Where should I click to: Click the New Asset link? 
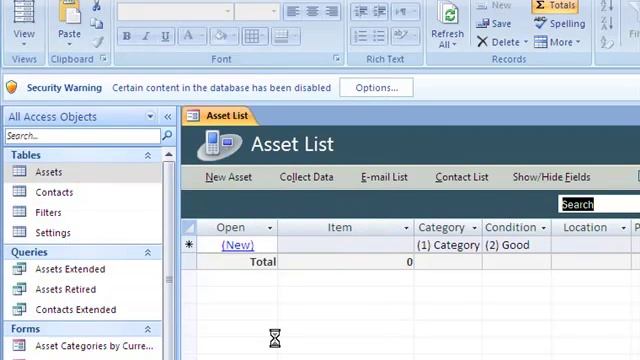pos(229,177)
